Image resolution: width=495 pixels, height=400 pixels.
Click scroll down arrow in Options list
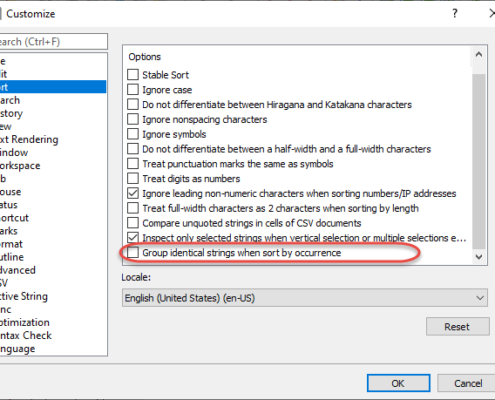[479, 257]
